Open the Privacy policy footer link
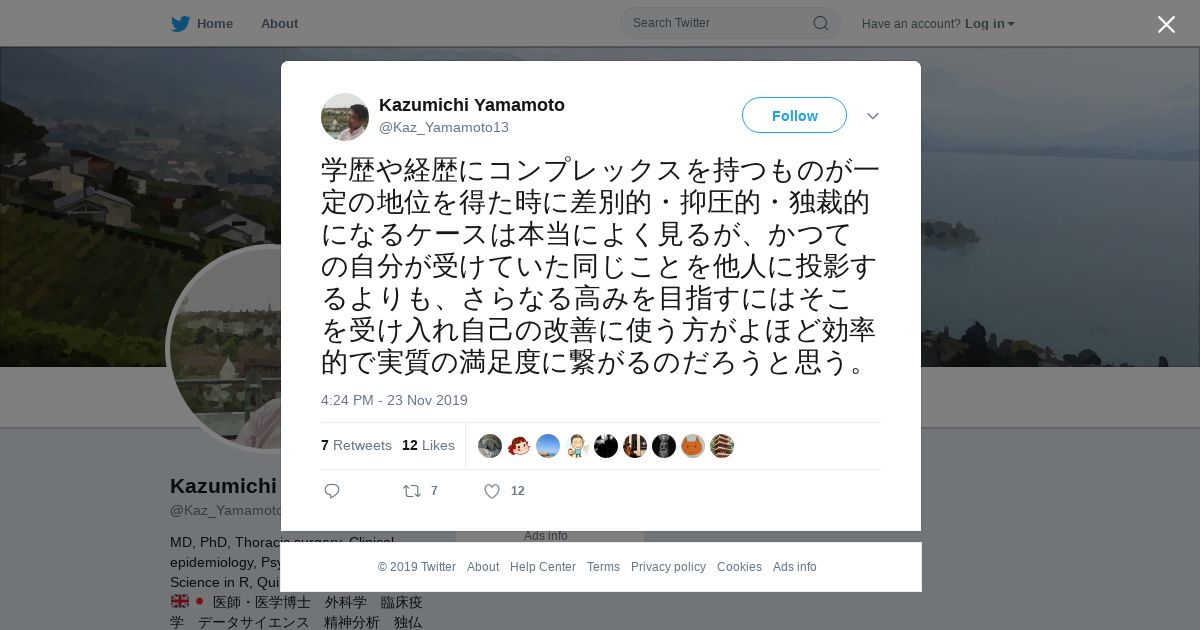 pos(668,567)
